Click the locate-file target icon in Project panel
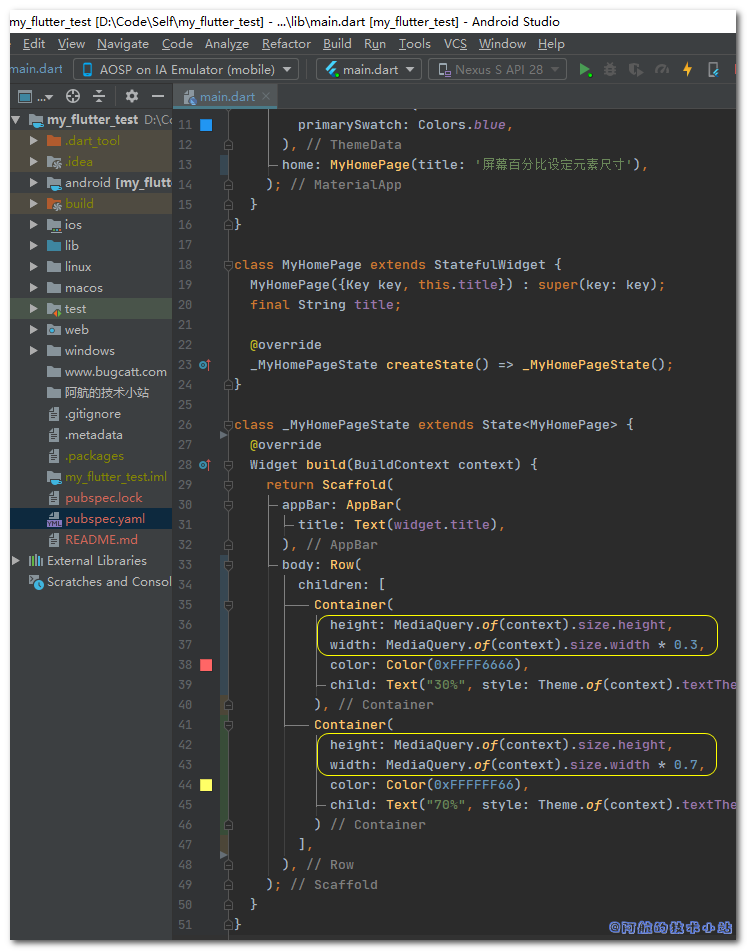747x951 pixels. coord(72,96)
